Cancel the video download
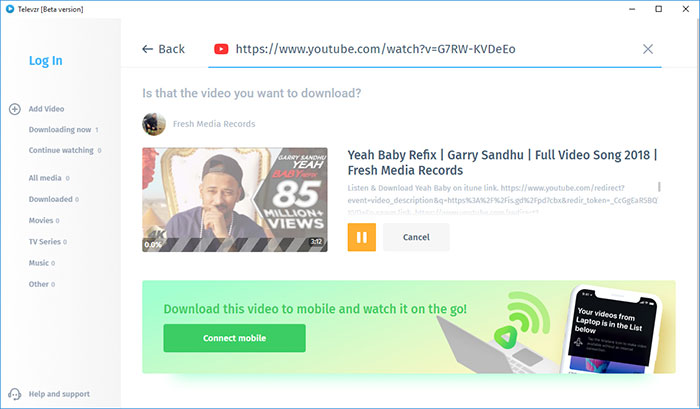This screenshot has width=700, height=409. coord(415,237)
